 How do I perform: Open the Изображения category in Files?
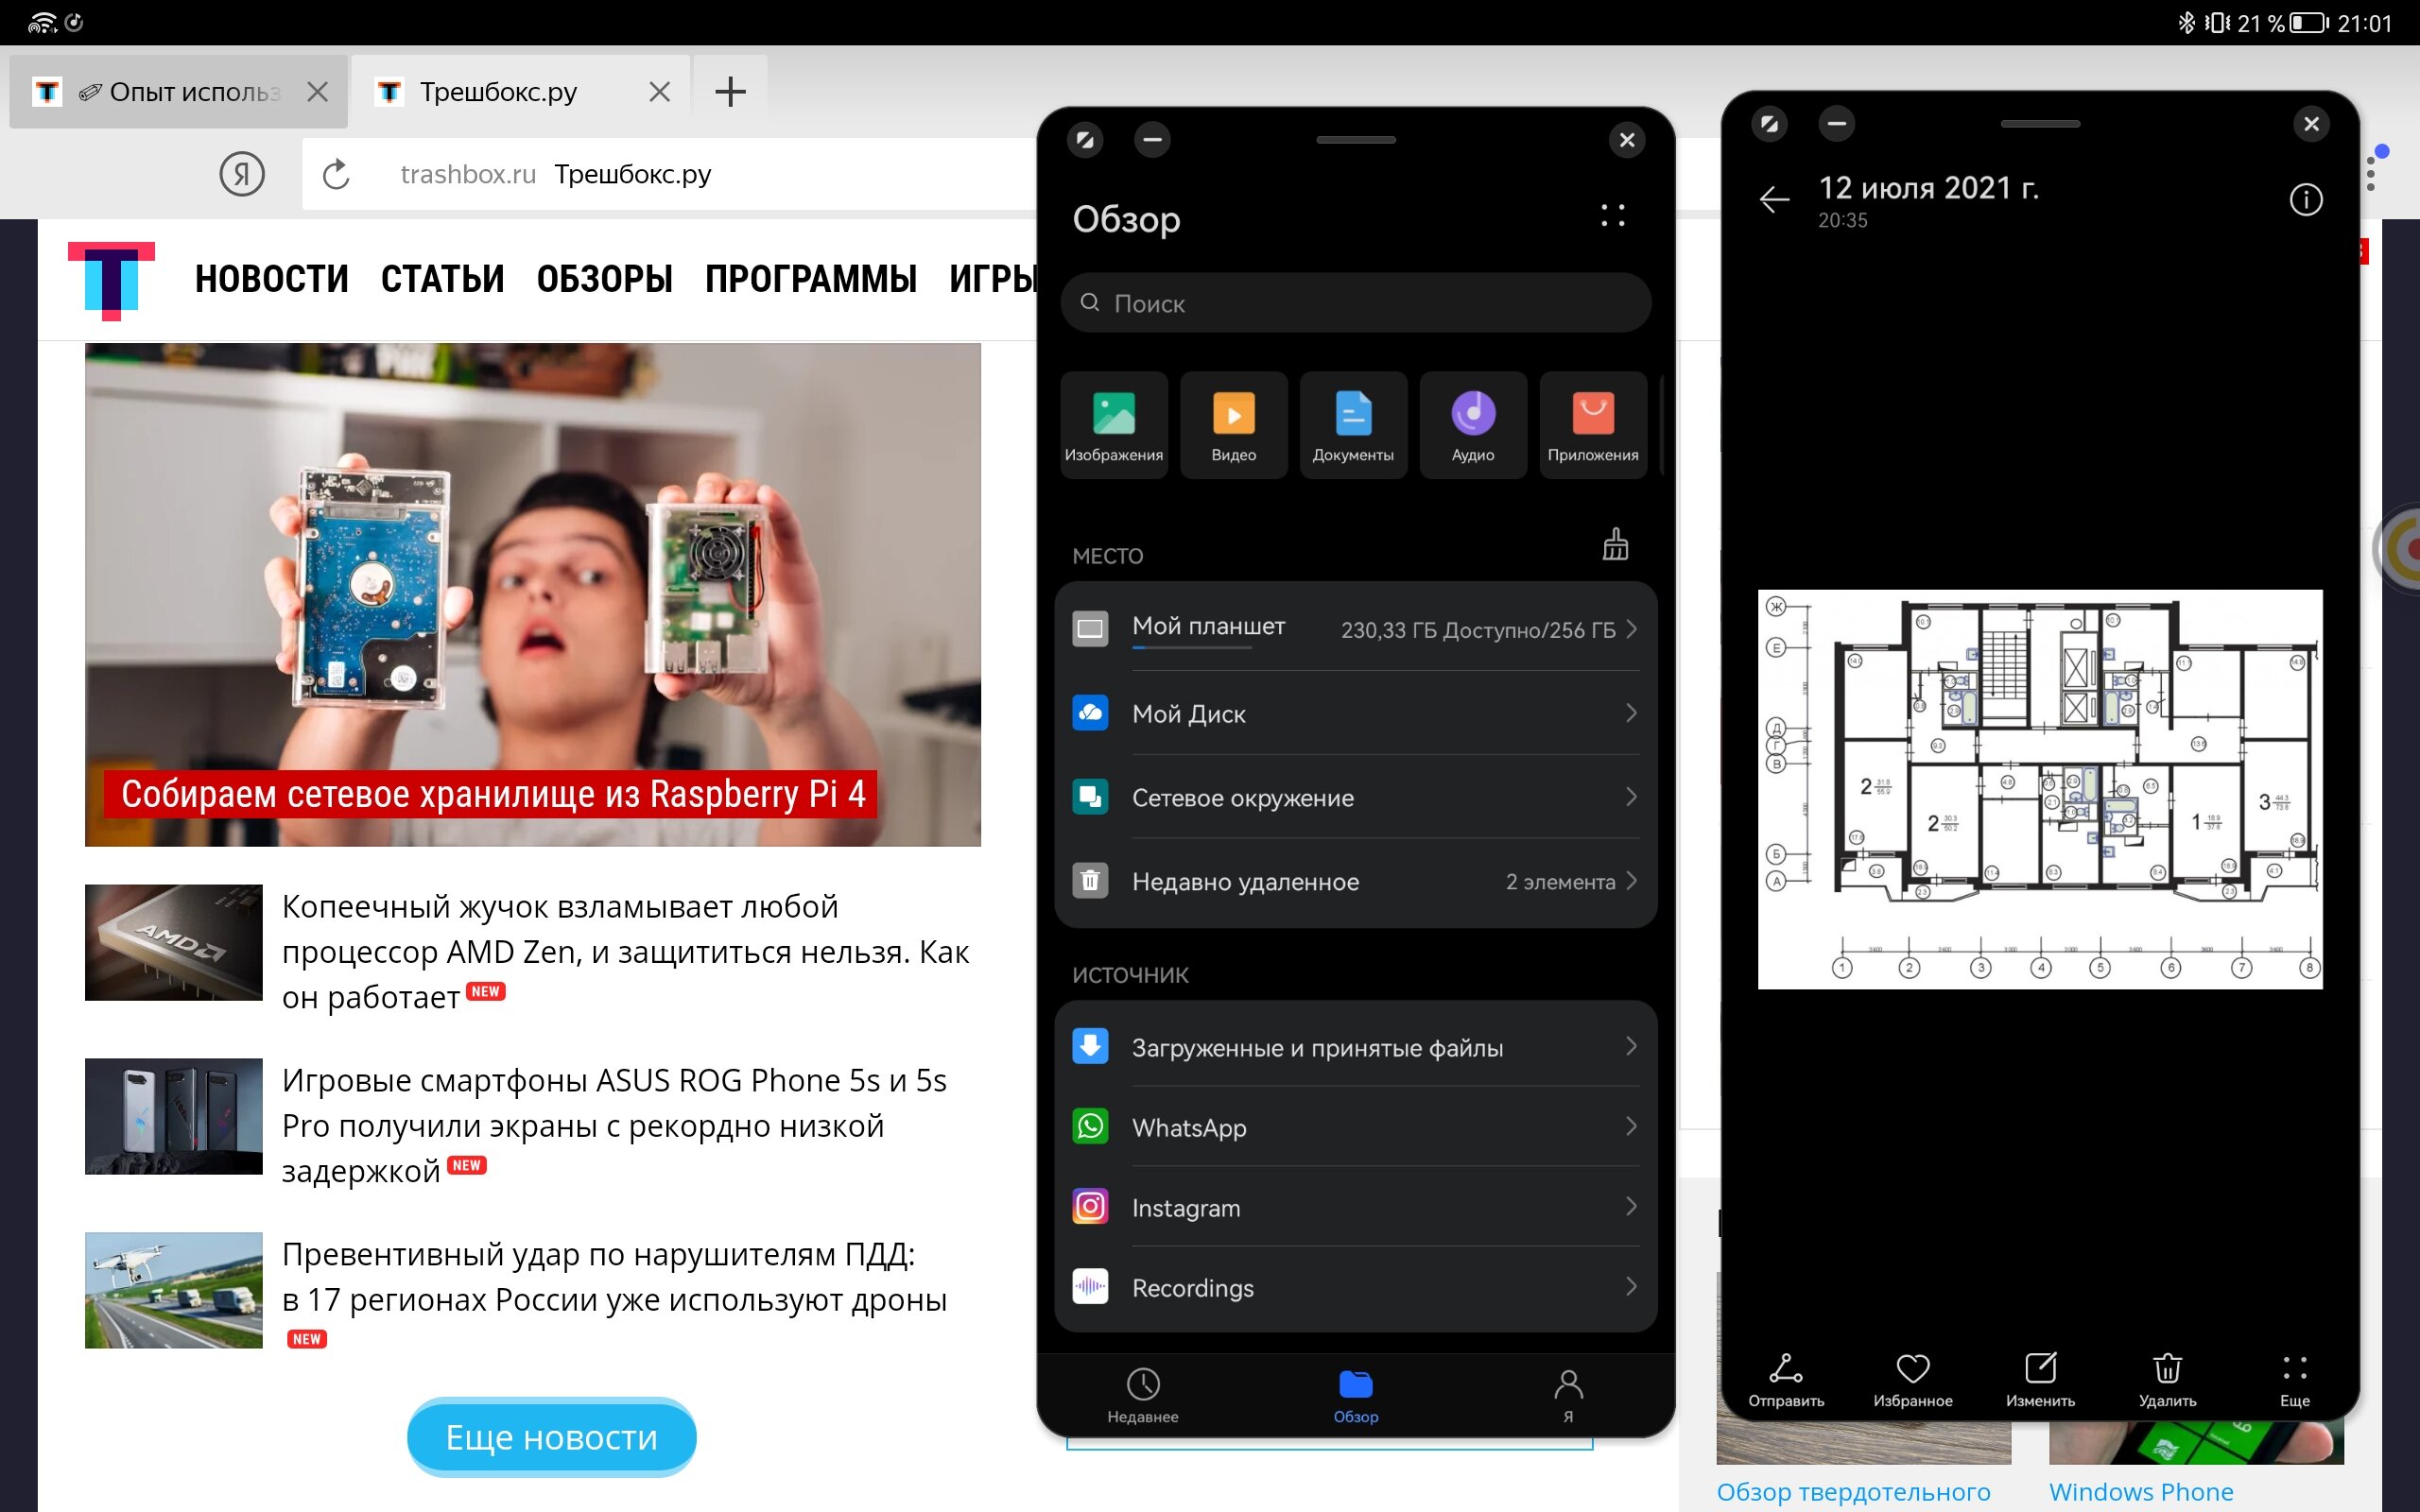click(1113, 425)
